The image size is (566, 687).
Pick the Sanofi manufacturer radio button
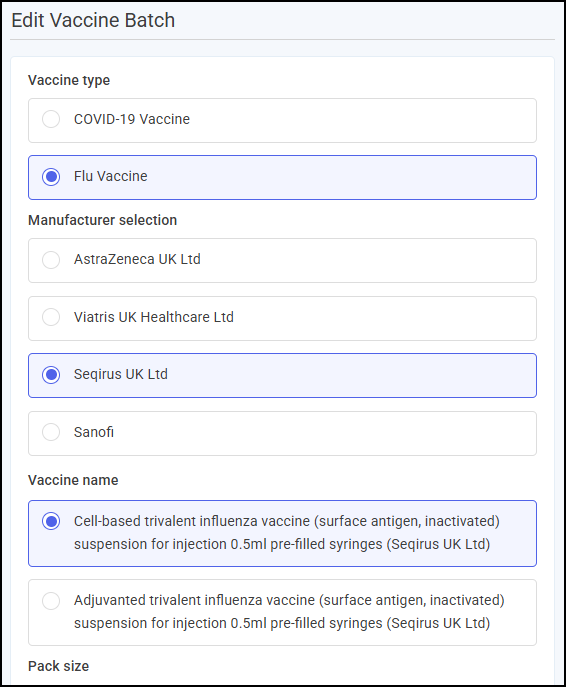pyautogui.click(x=51, y=432)
